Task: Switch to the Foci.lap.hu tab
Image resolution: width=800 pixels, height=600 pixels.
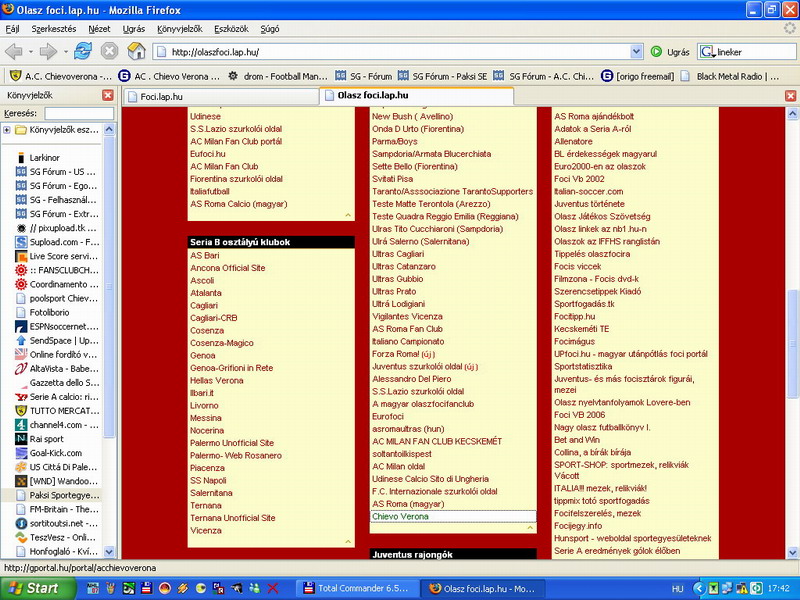Action: tap(162, 97)
